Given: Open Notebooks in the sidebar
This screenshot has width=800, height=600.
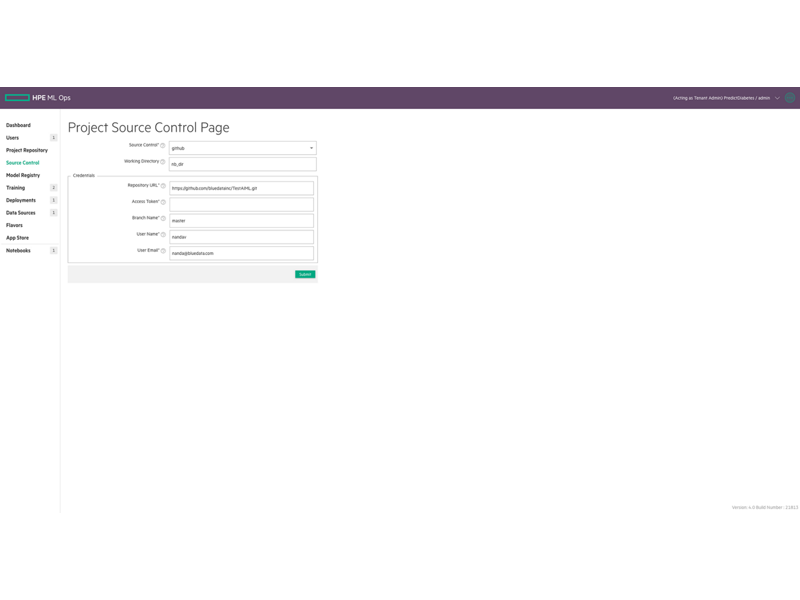Looking at the screenshot, I should [x=18, y=251].
